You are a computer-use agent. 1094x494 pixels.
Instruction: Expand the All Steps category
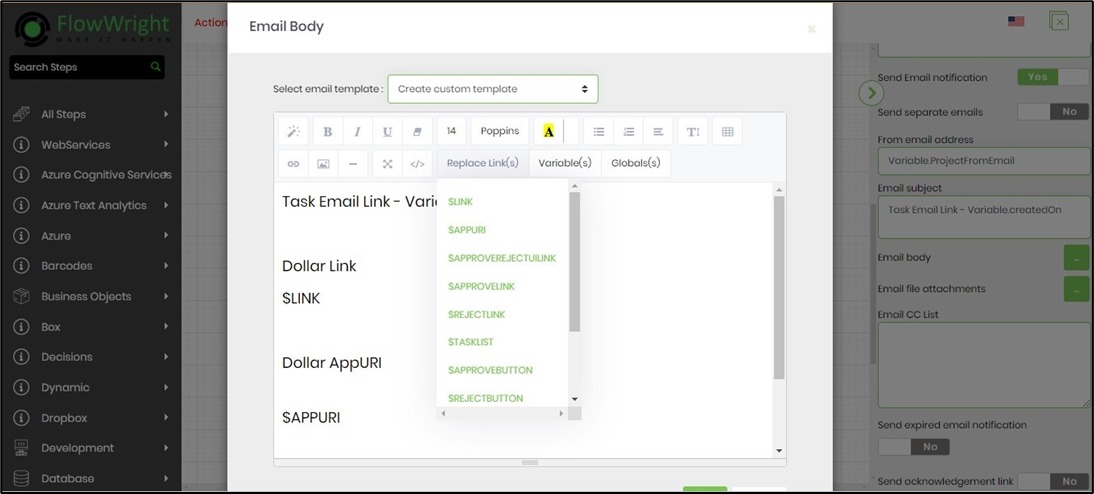166,114
